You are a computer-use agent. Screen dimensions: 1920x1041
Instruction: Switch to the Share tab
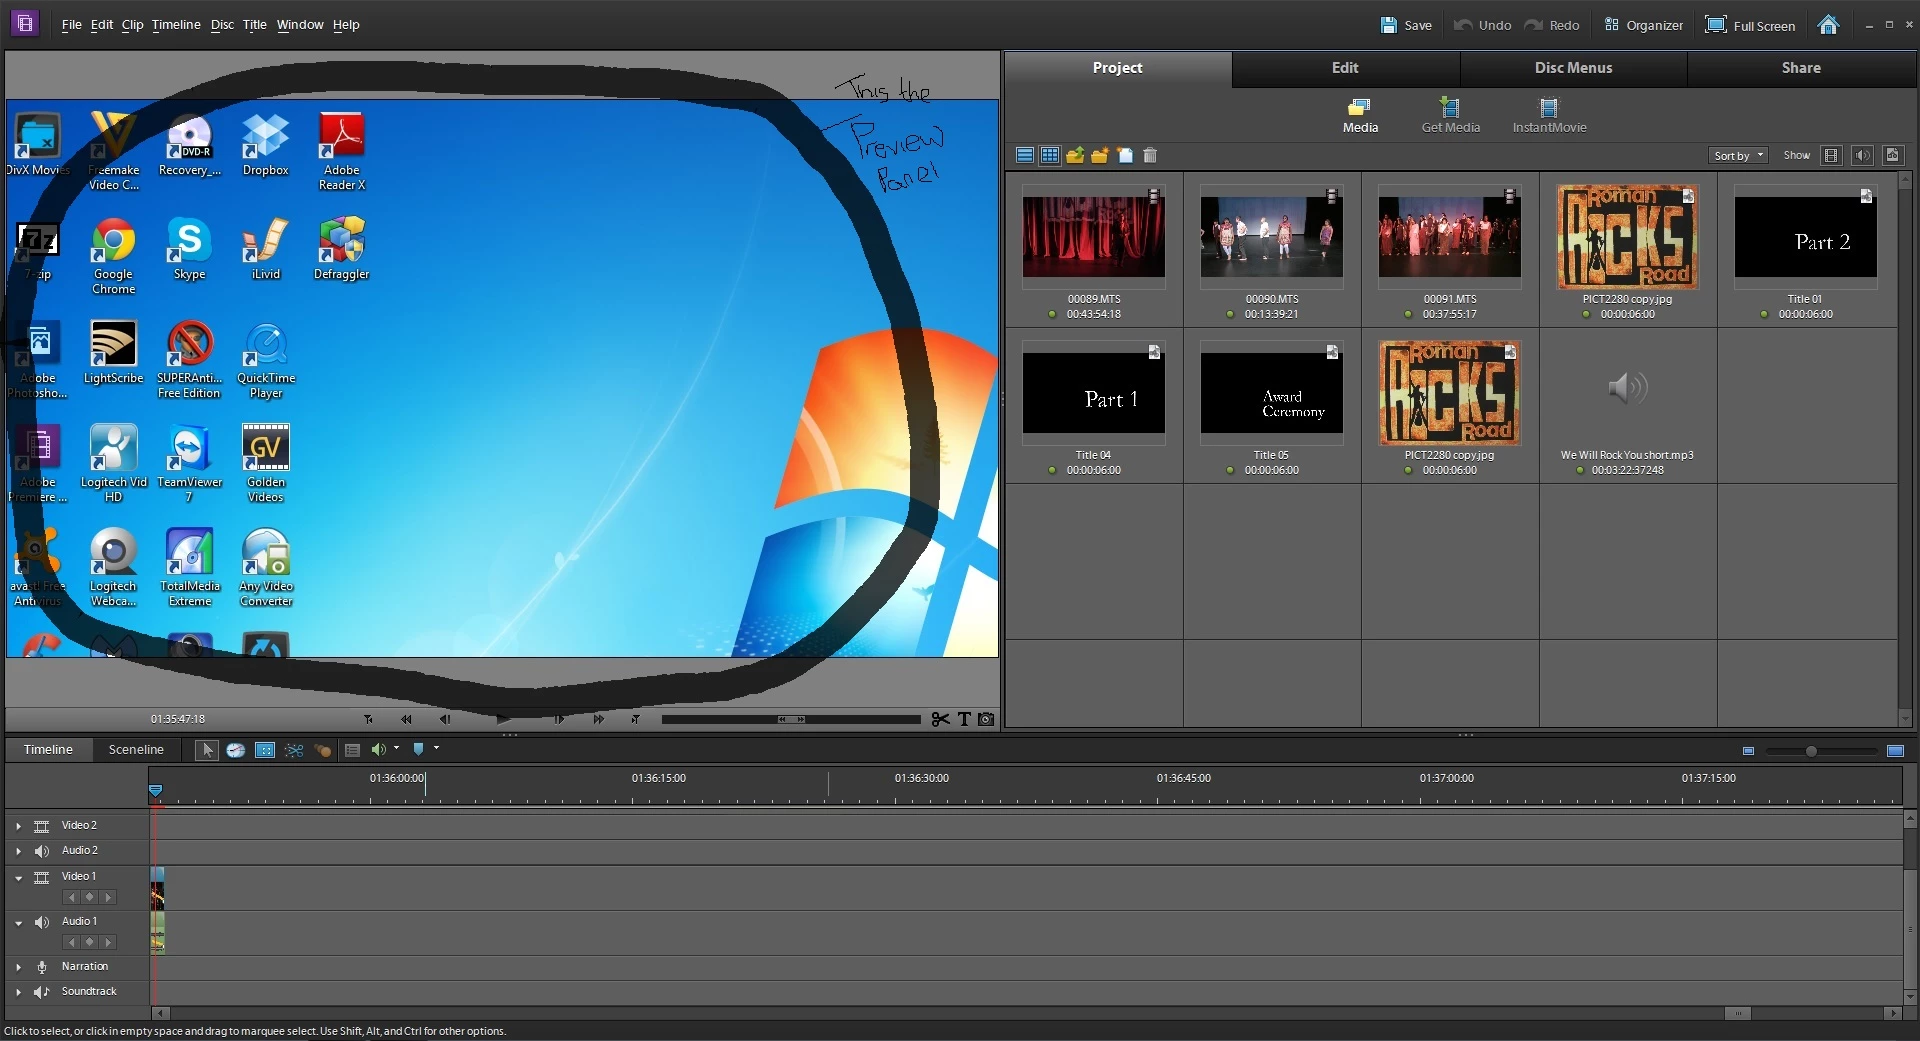[x=1801, y=68]
